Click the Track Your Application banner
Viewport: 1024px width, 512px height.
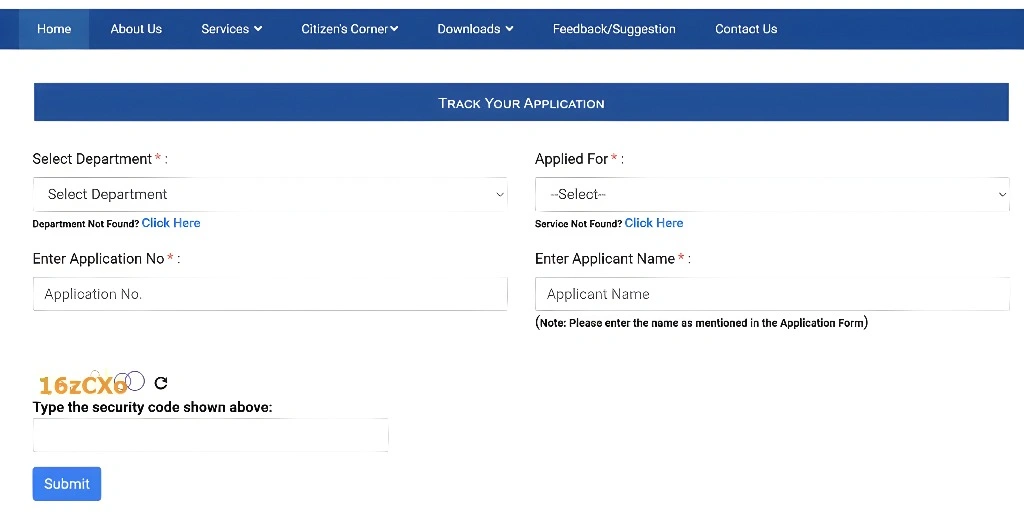click(521, 103)
